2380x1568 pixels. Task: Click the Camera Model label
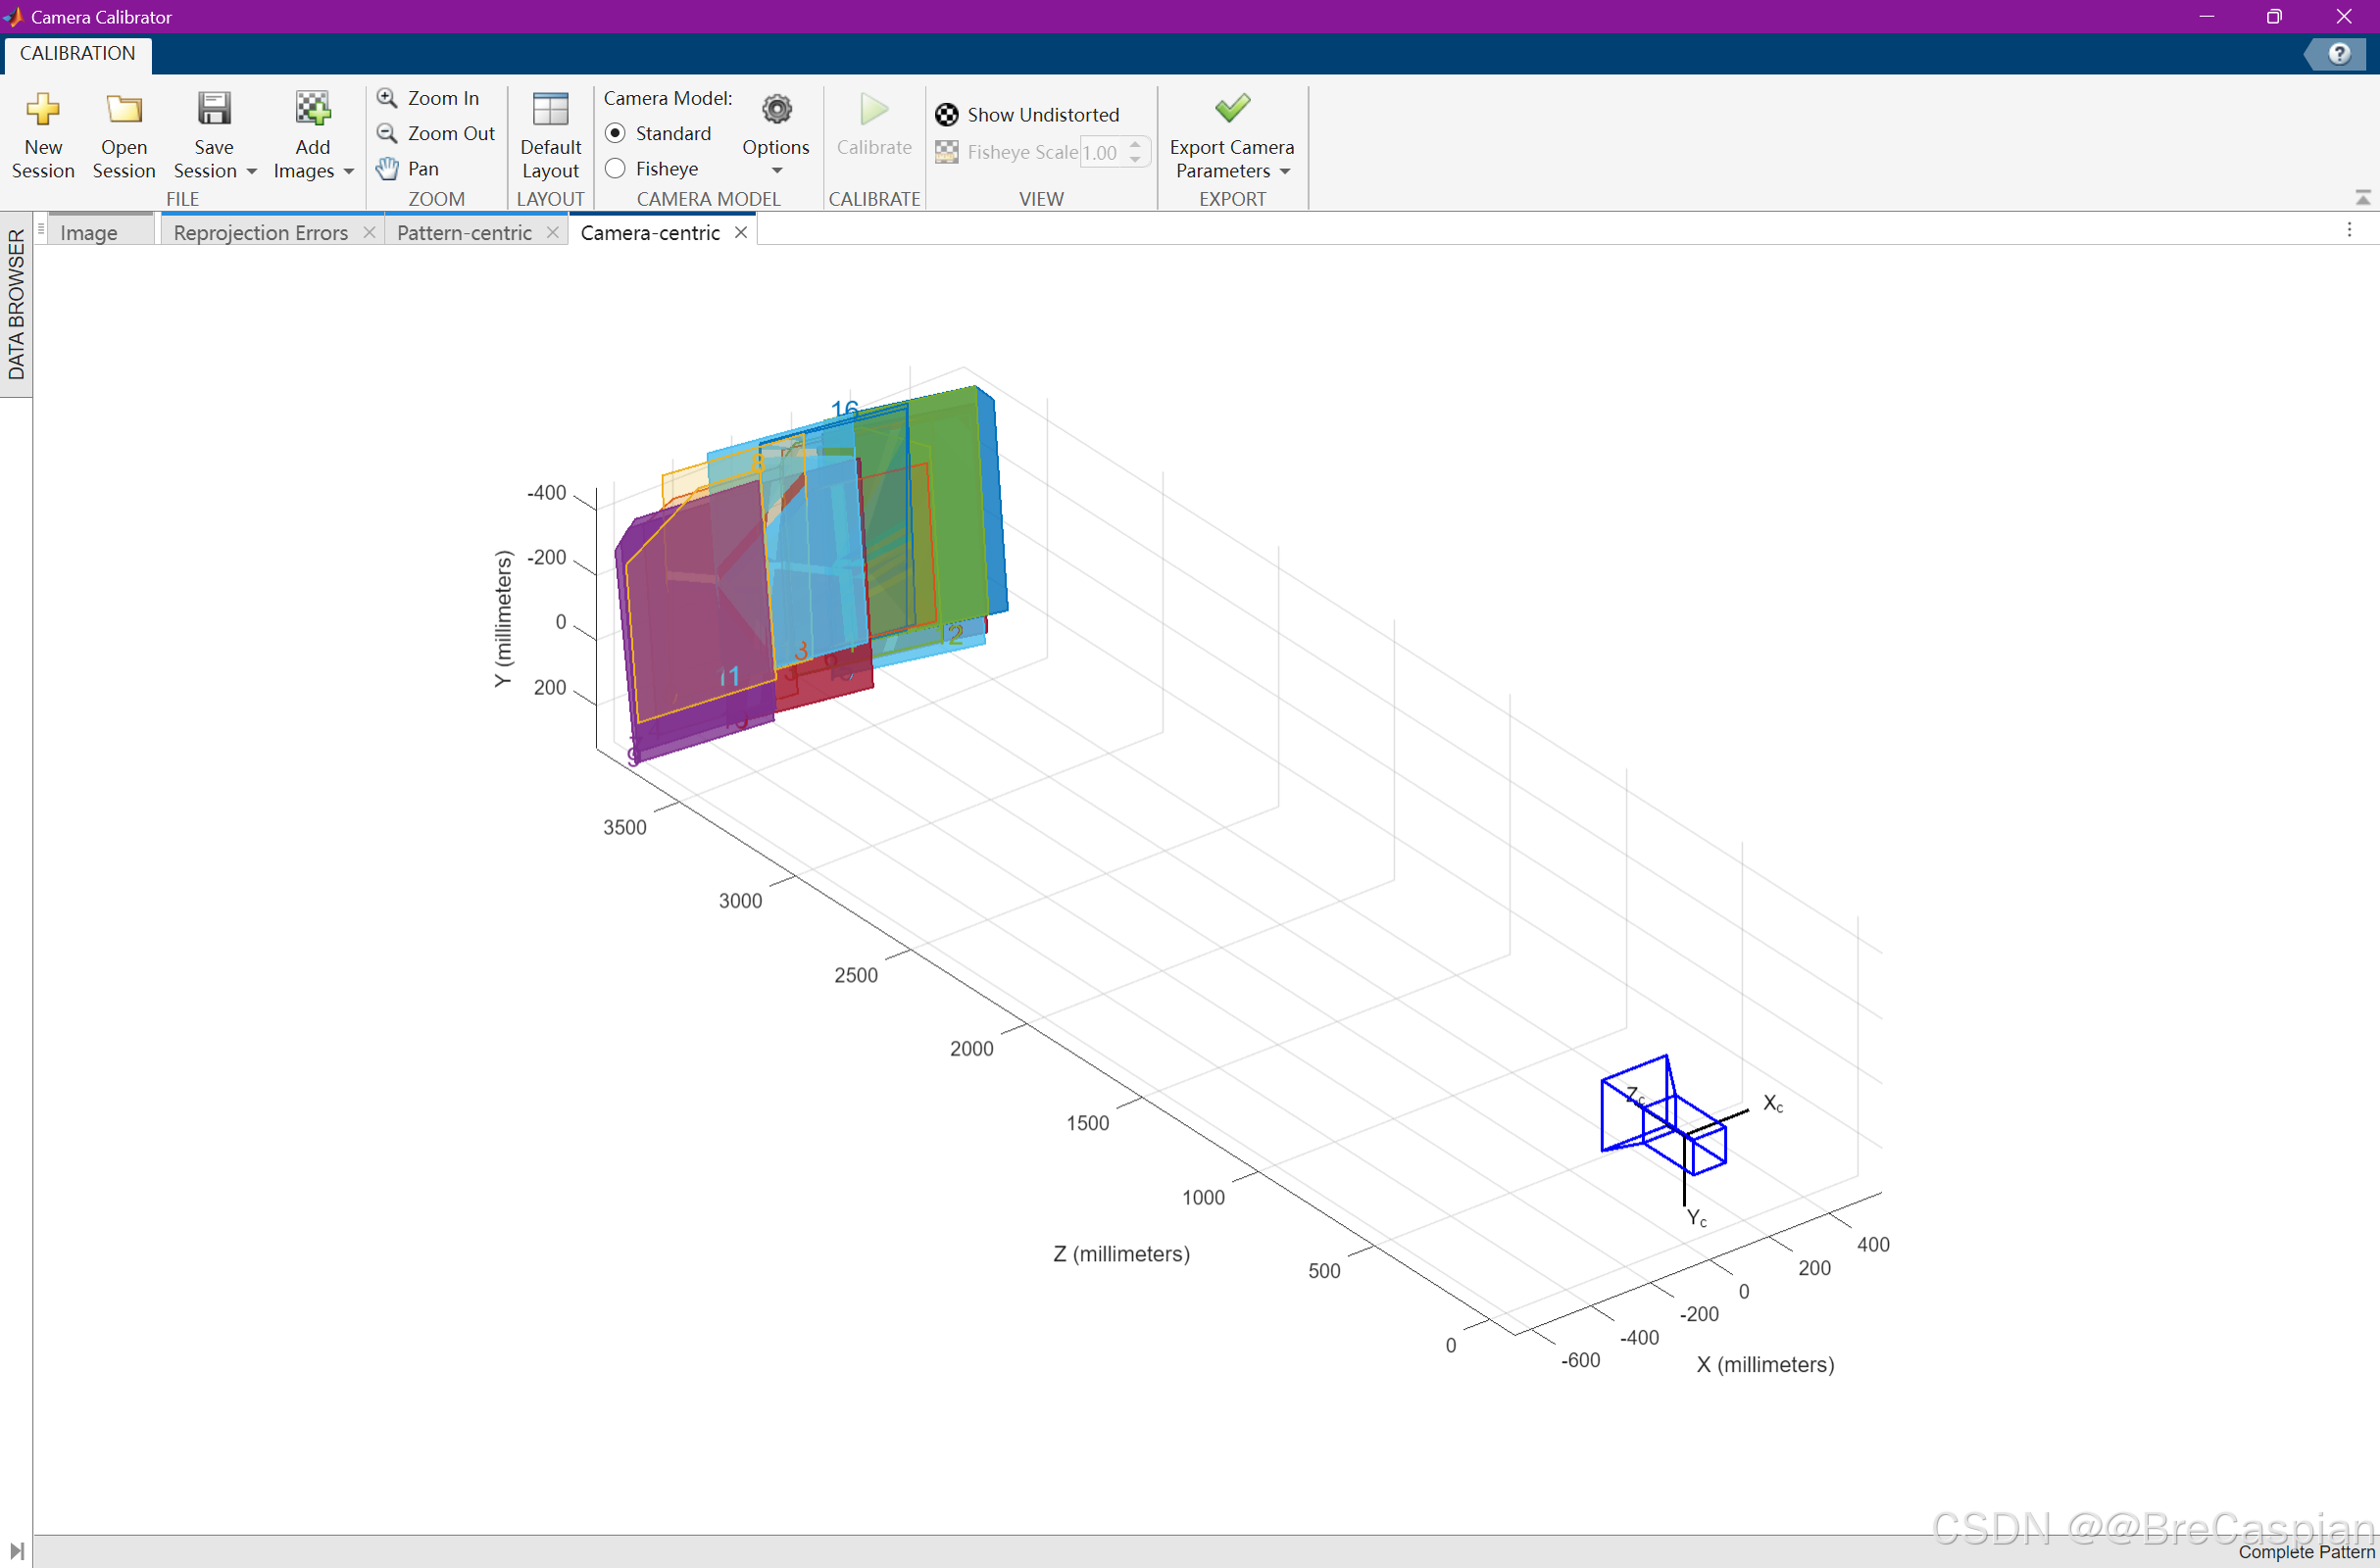[668, 98]
